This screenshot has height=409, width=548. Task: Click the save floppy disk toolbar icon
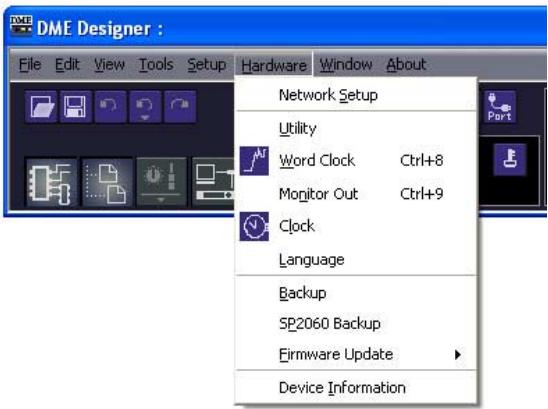coord(75,106)
